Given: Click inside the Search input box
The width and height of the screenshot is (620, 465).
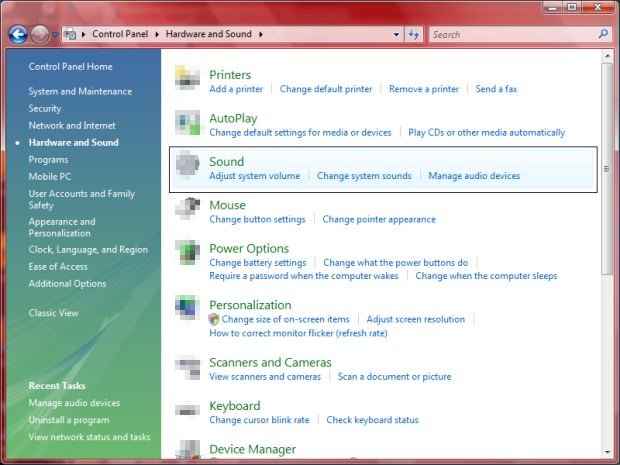Looking at the screenshot, I should 510,34.
